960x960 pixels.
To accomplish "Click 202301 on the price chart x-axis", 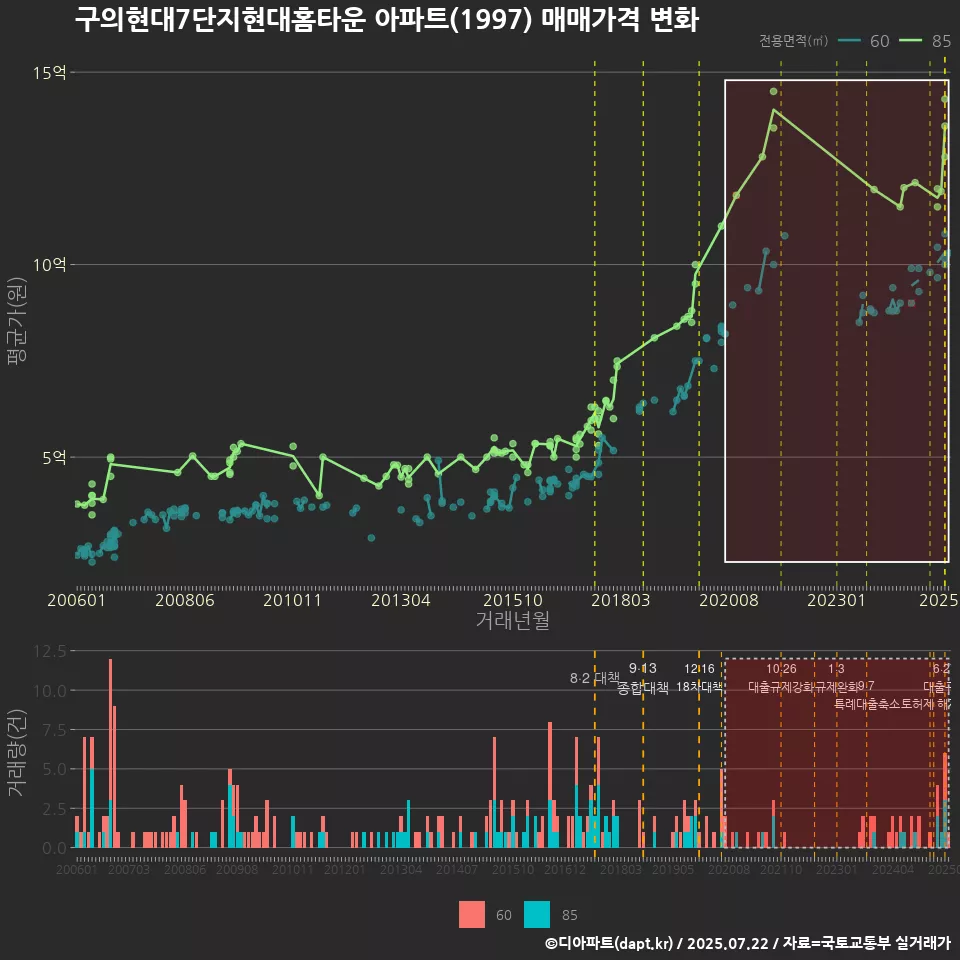I will [836, 600].
